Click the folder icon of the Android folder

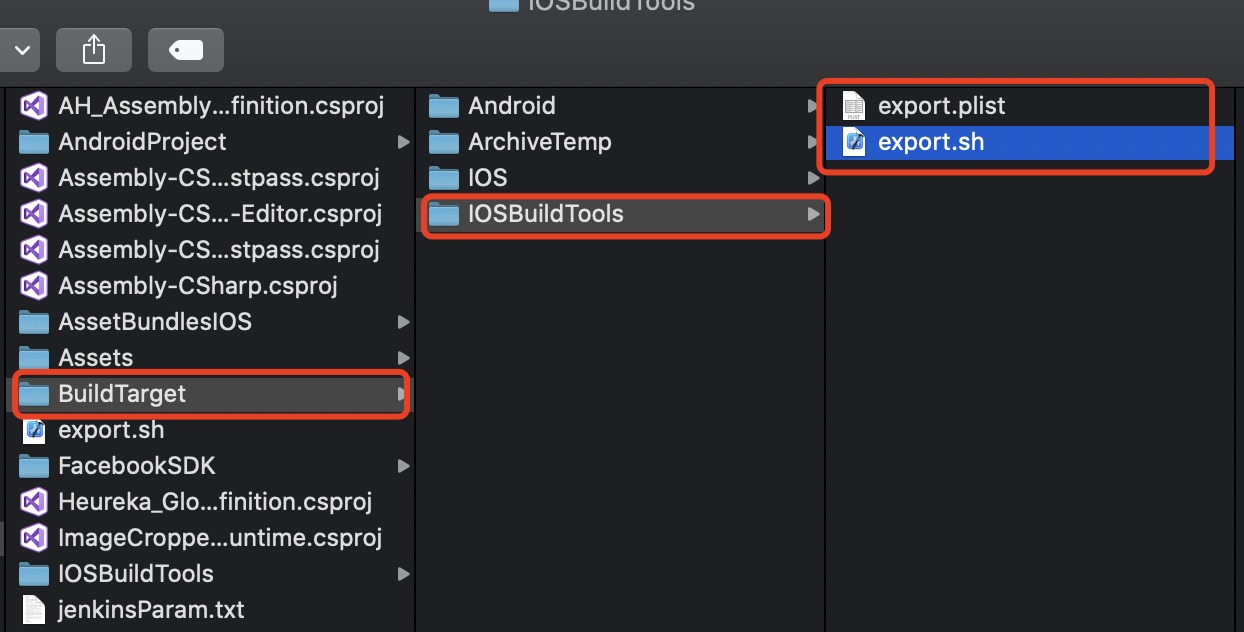tap(443, 105)
